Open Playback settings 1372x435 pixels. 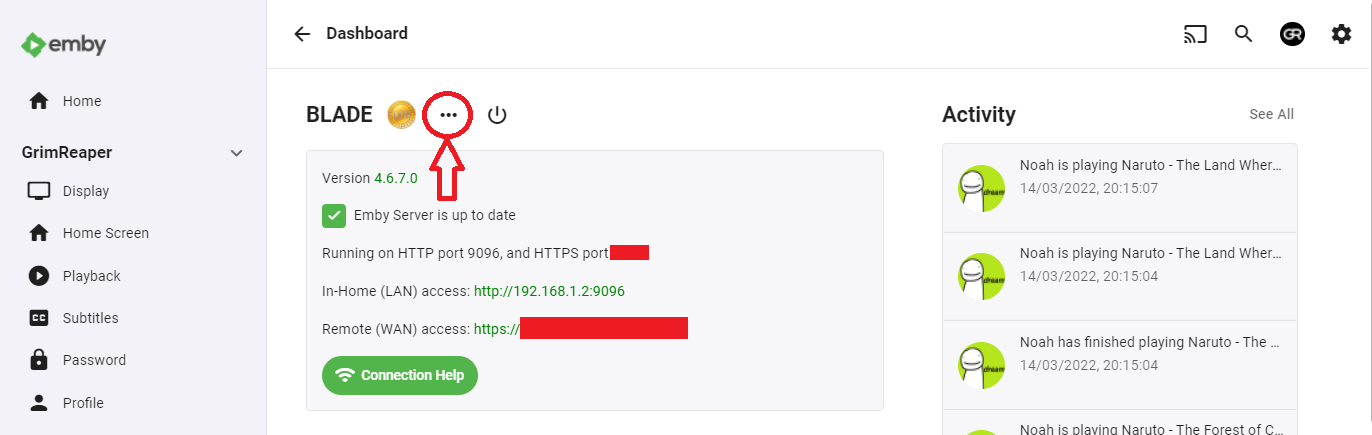pyautogui.click(x=91, y=276)
